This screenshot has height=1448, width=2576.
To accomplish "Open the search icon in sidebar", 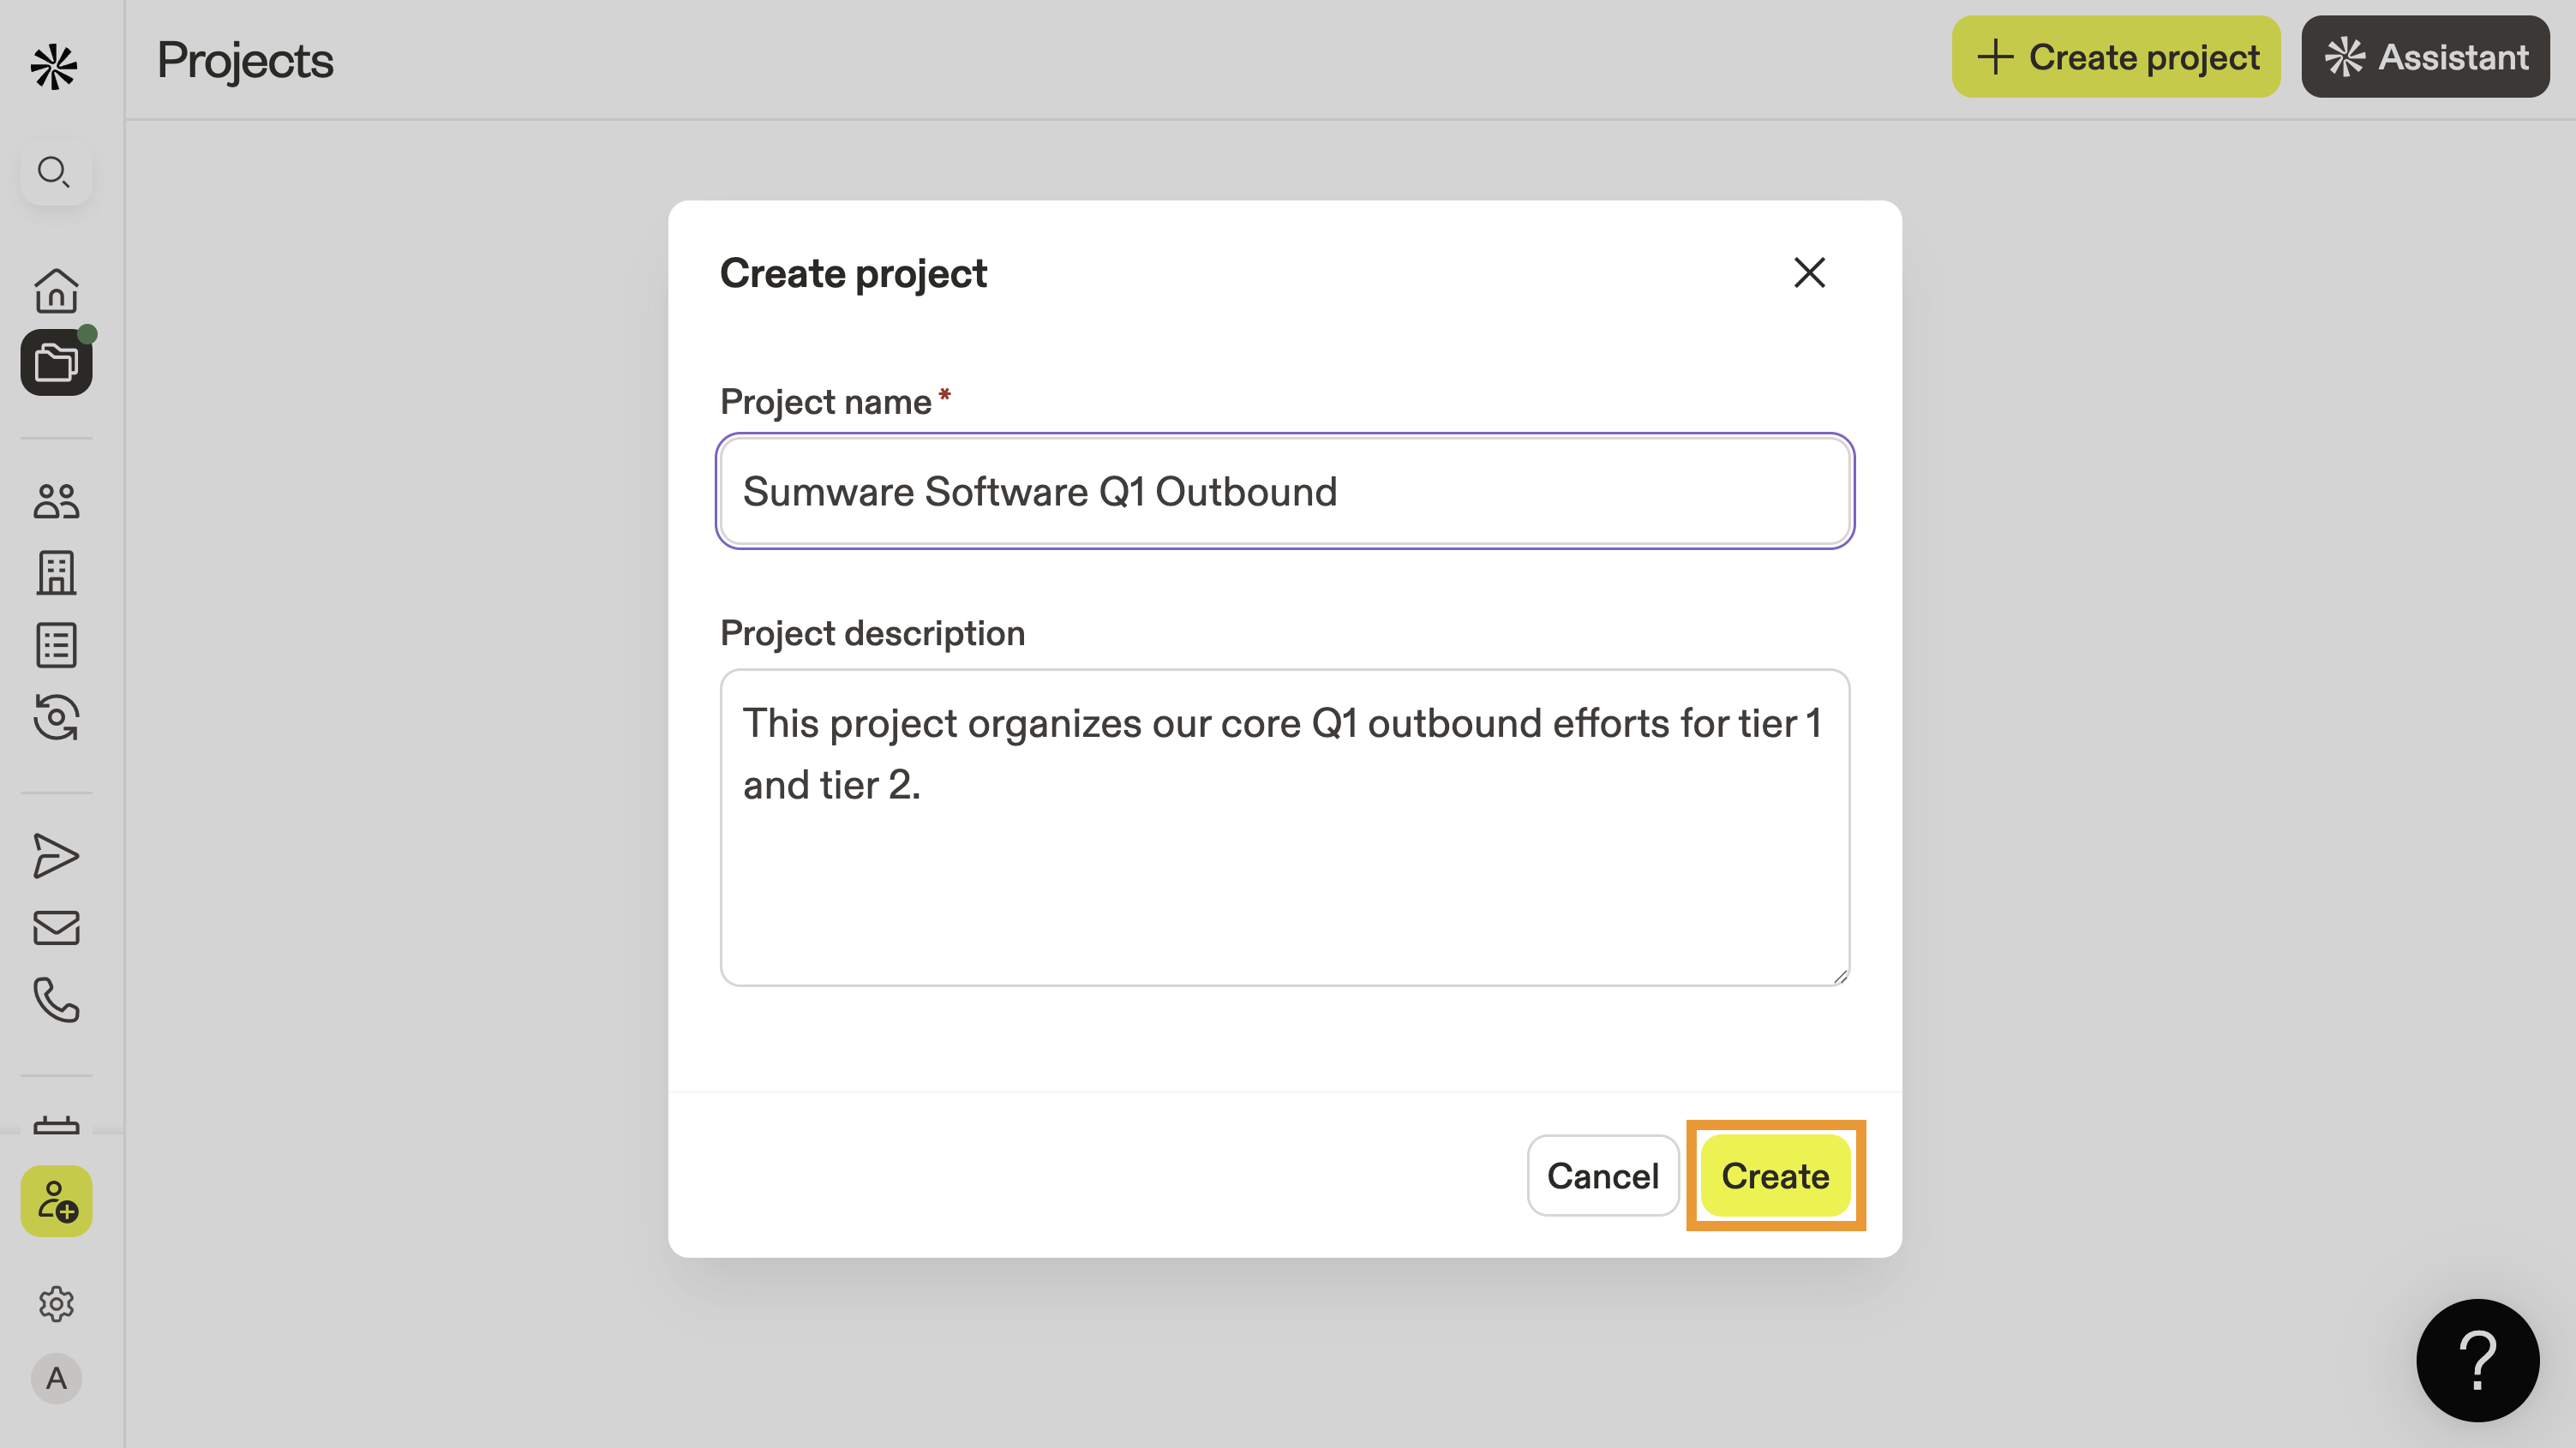I will pos(55,172).
